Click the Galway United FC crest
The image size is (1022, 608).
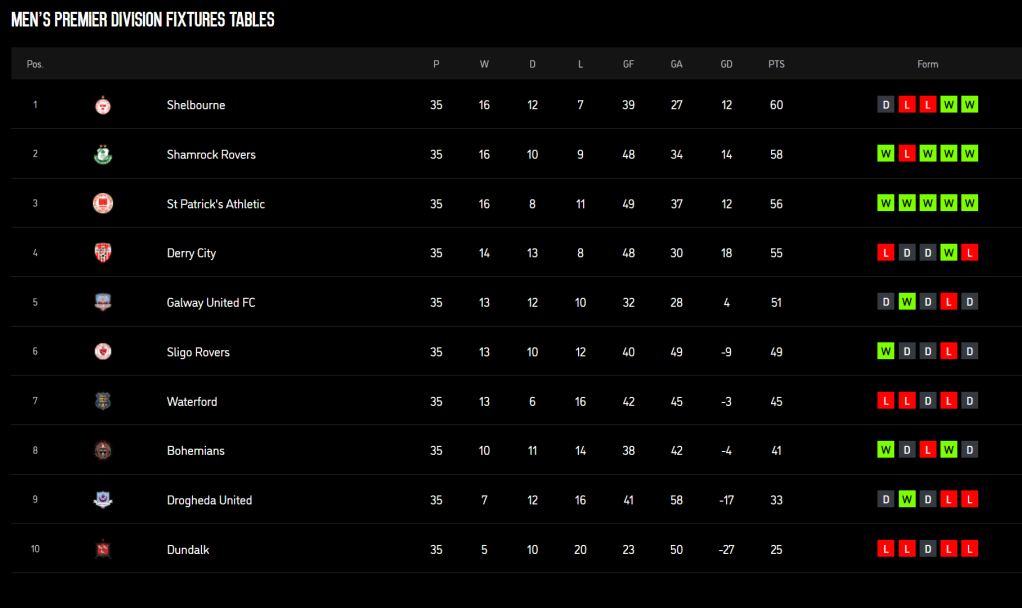[102, 303]
